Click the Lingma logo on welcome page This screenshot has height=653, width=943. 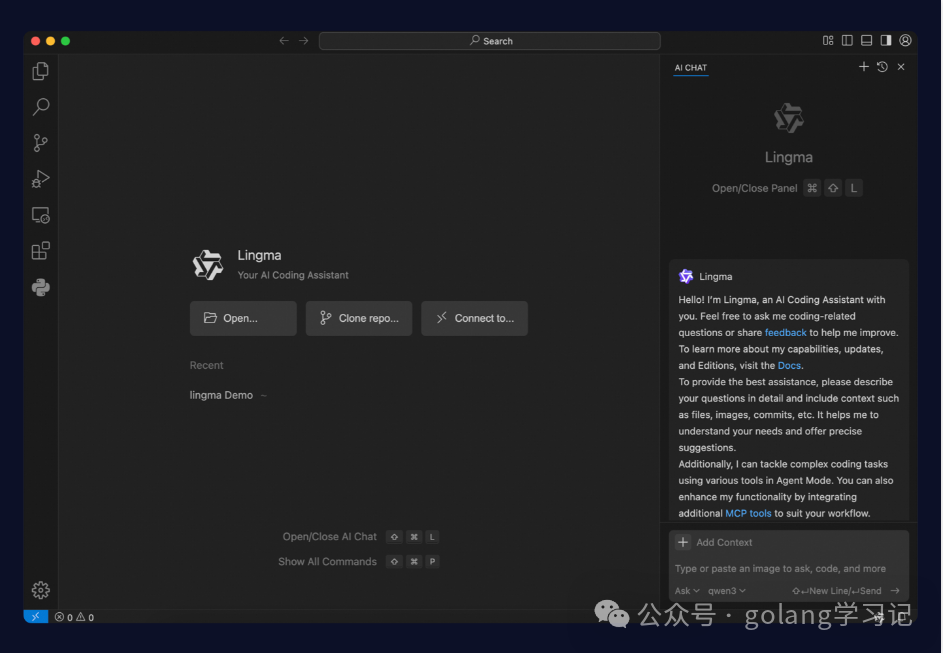[208, 265]
